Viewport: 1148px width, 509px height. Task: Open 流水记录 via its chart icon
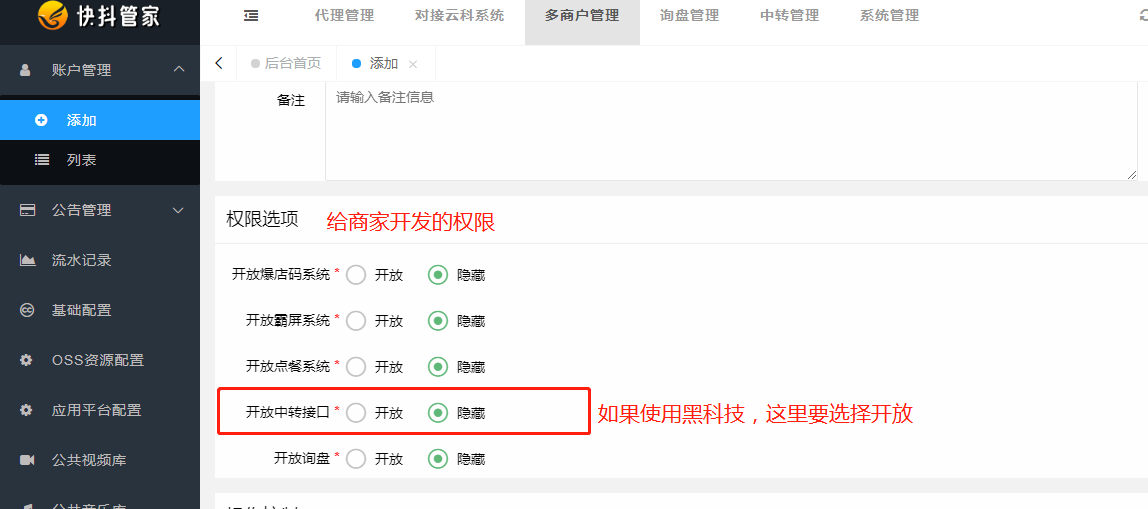[x=27, y=260]
